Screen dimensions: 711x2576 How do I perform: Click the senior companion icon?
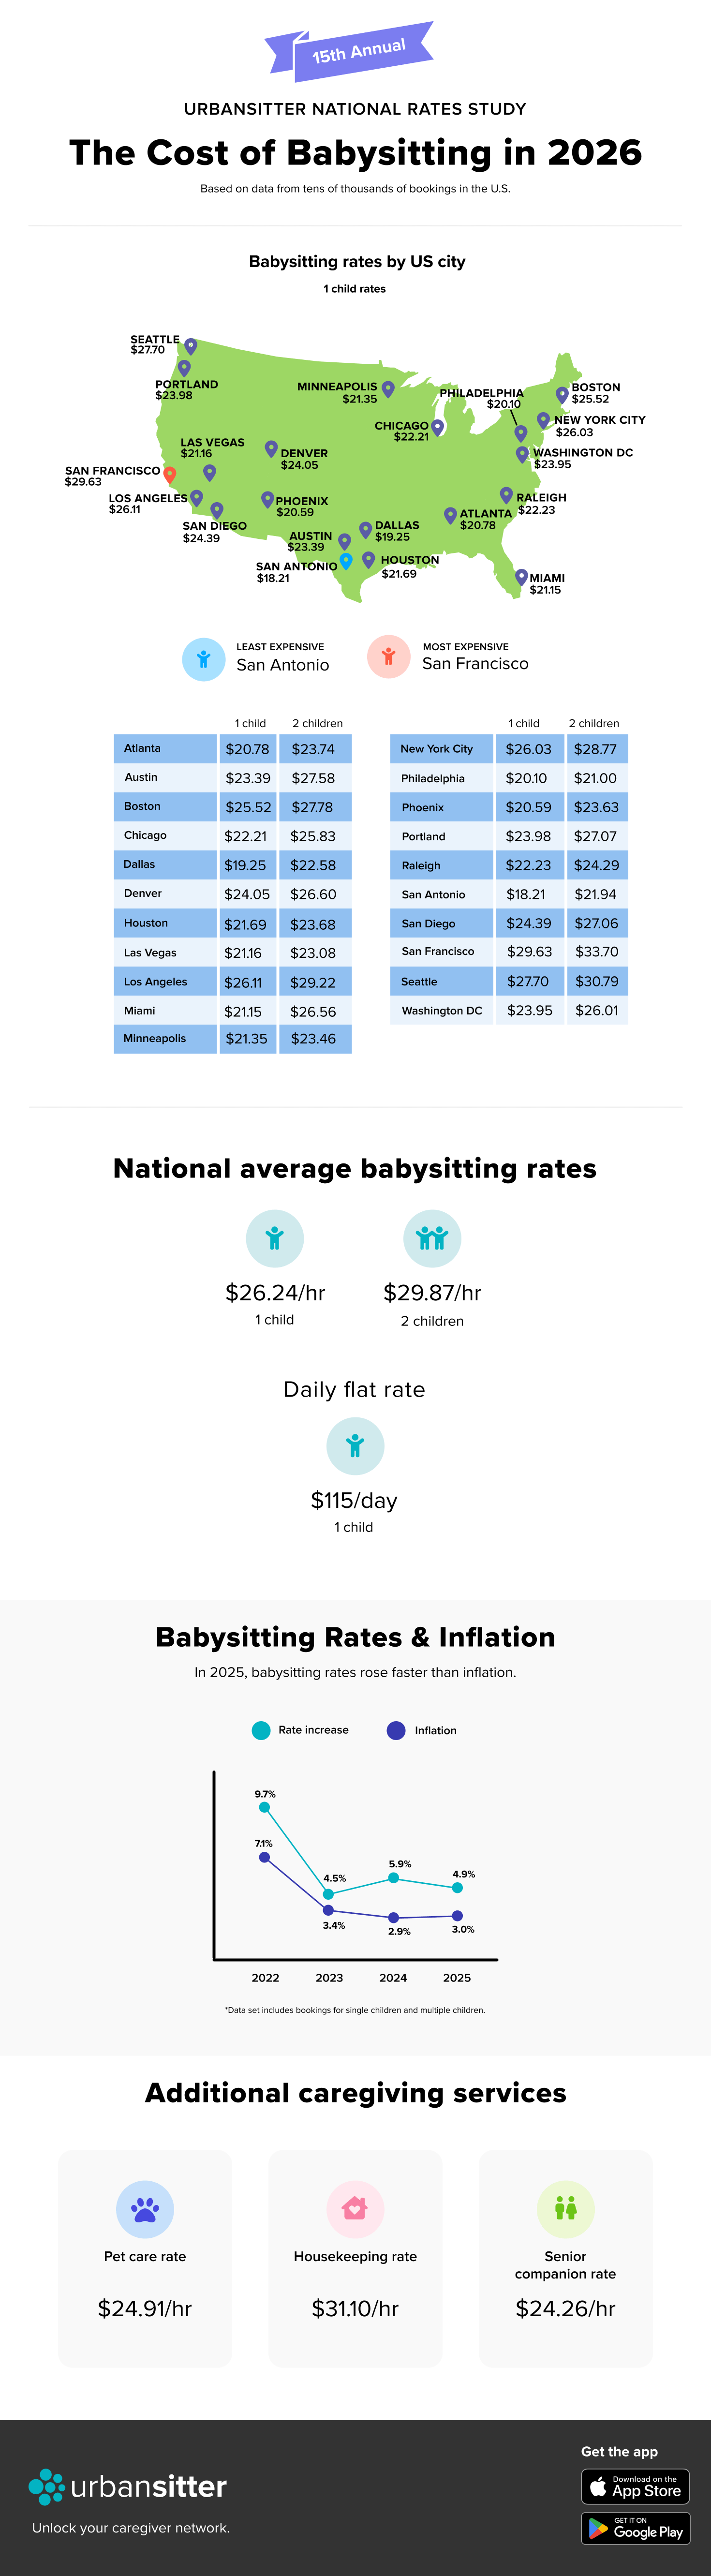tap(565, 2208)
